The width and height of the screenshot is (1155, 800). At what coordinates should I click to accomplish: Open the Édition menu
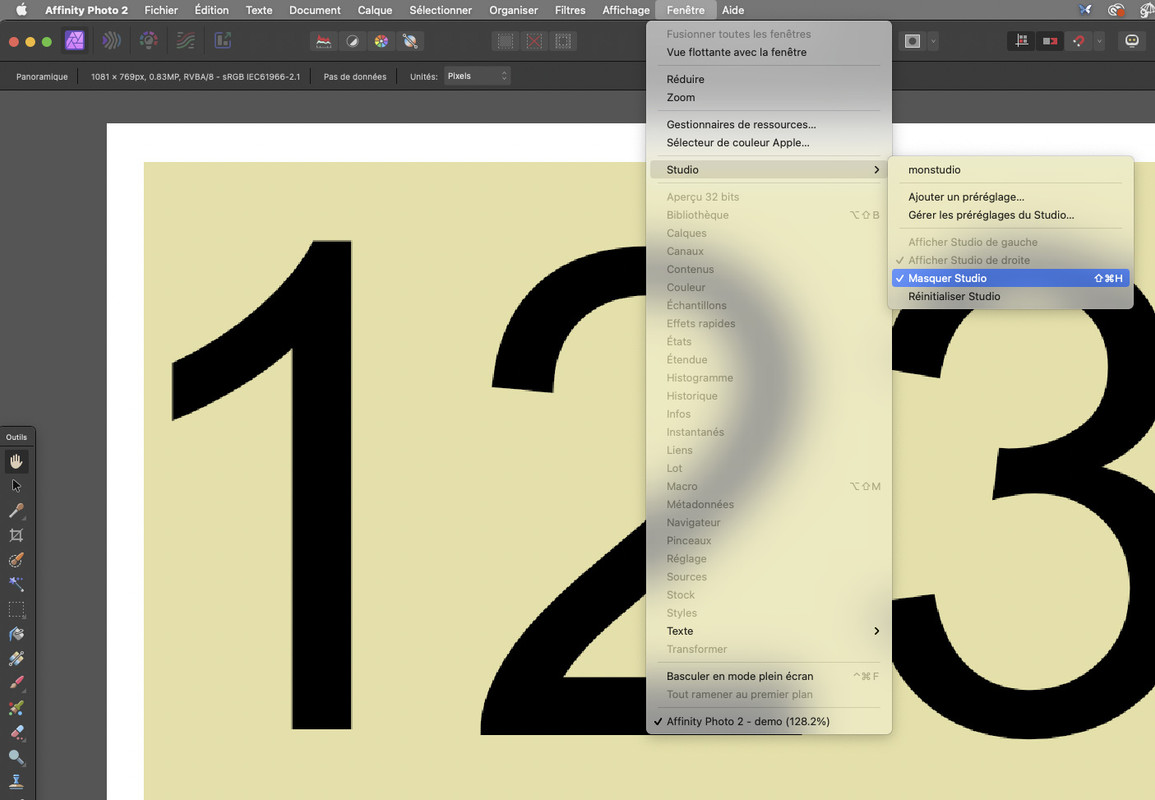[211, 10]
